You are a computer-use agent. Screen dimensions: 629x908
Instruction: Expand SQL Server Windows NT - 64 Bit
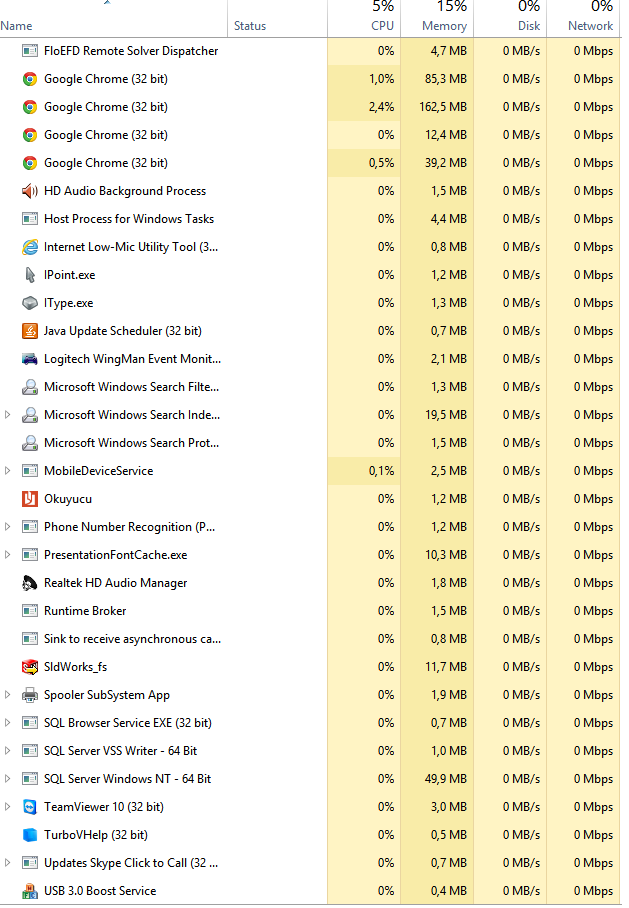pyautogui.click(x=8, y=779)
